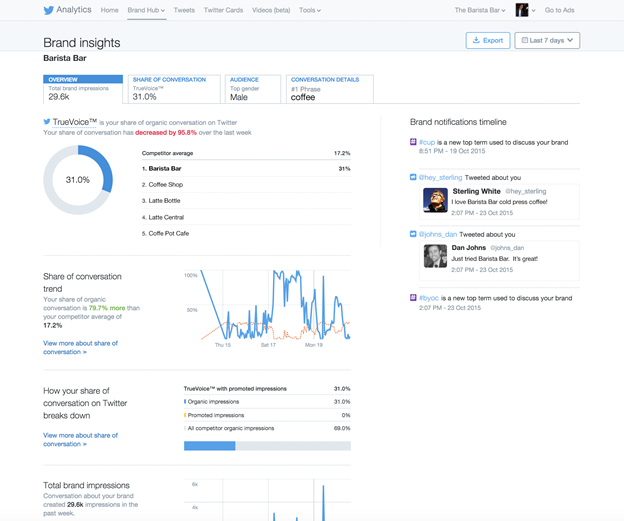This screenshot has height=521, width=624.
Task: Click the #cup hashtag link
Action: [x=427, y=142]
